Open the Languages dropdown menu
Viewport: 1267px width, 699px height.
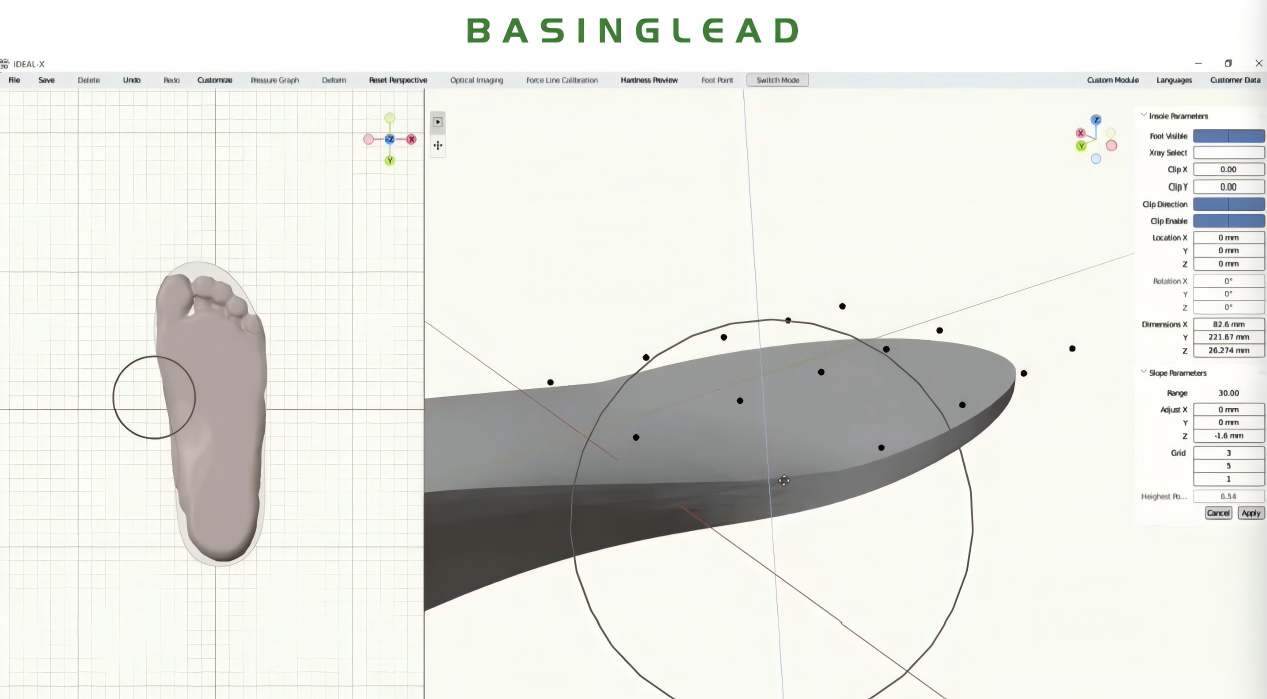point(1174,80)
